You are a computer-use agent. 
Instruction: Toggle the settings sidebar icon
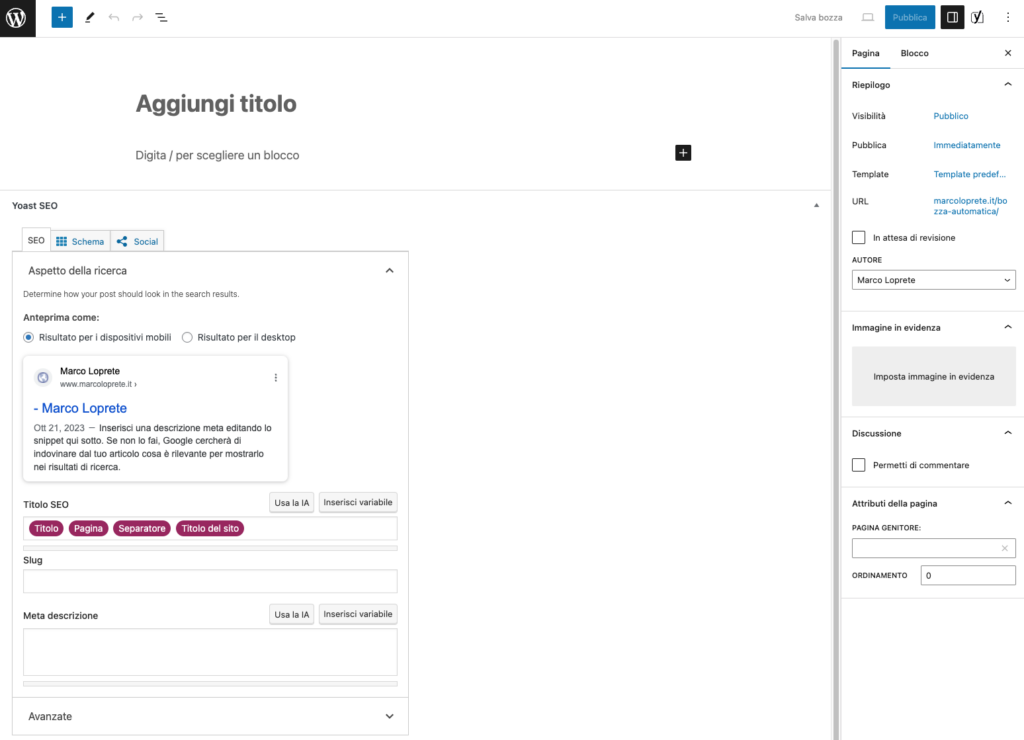[952, 18]
